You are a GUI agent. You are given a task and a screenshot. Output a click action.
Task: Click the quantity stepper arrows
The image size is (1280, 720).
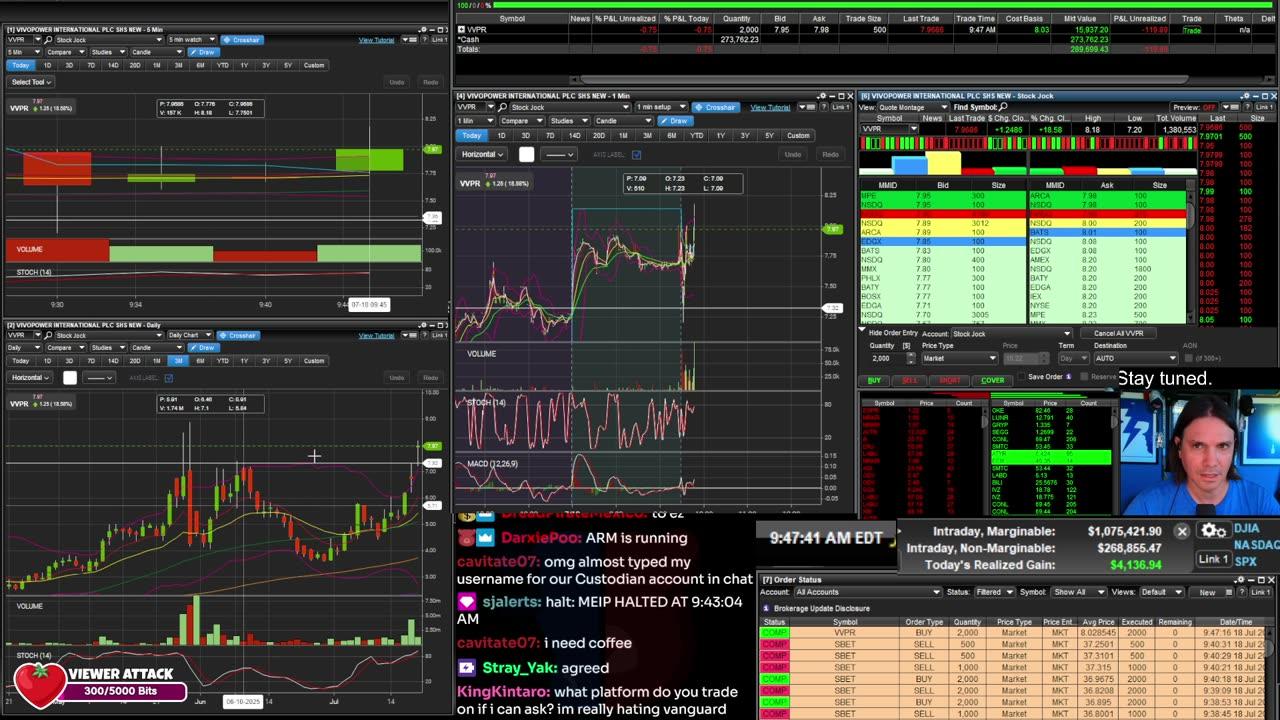click(x=909, y=358)
